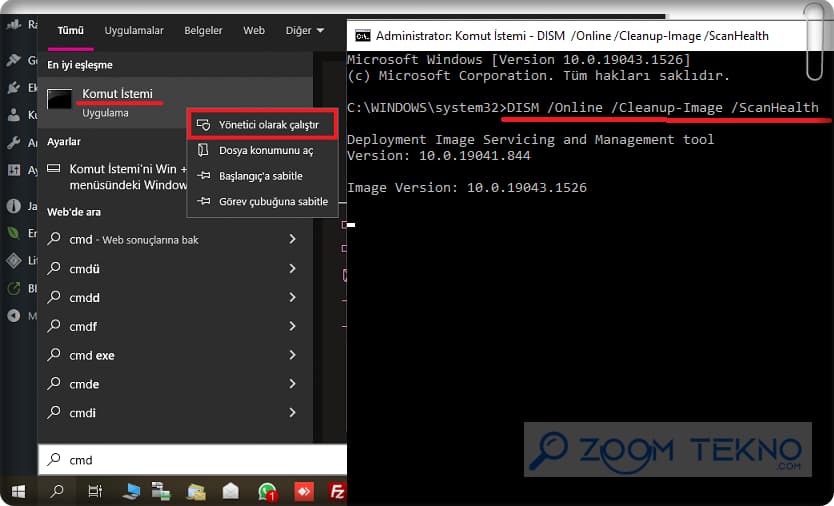Select the cmdi web suggestion text
The height and width of the screenshot is (506, 834).
point(82,413)
